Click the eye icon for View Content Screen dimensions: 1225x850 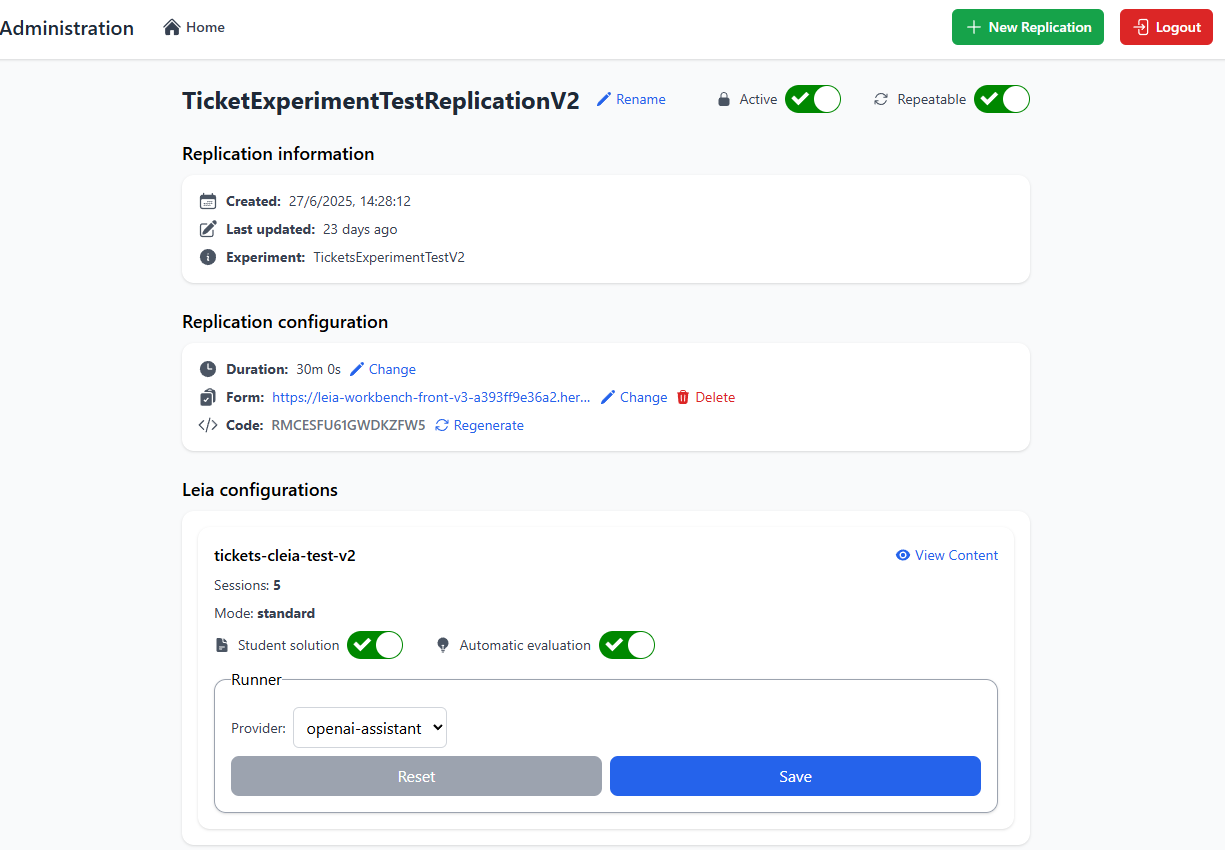(x=903, y=555)
